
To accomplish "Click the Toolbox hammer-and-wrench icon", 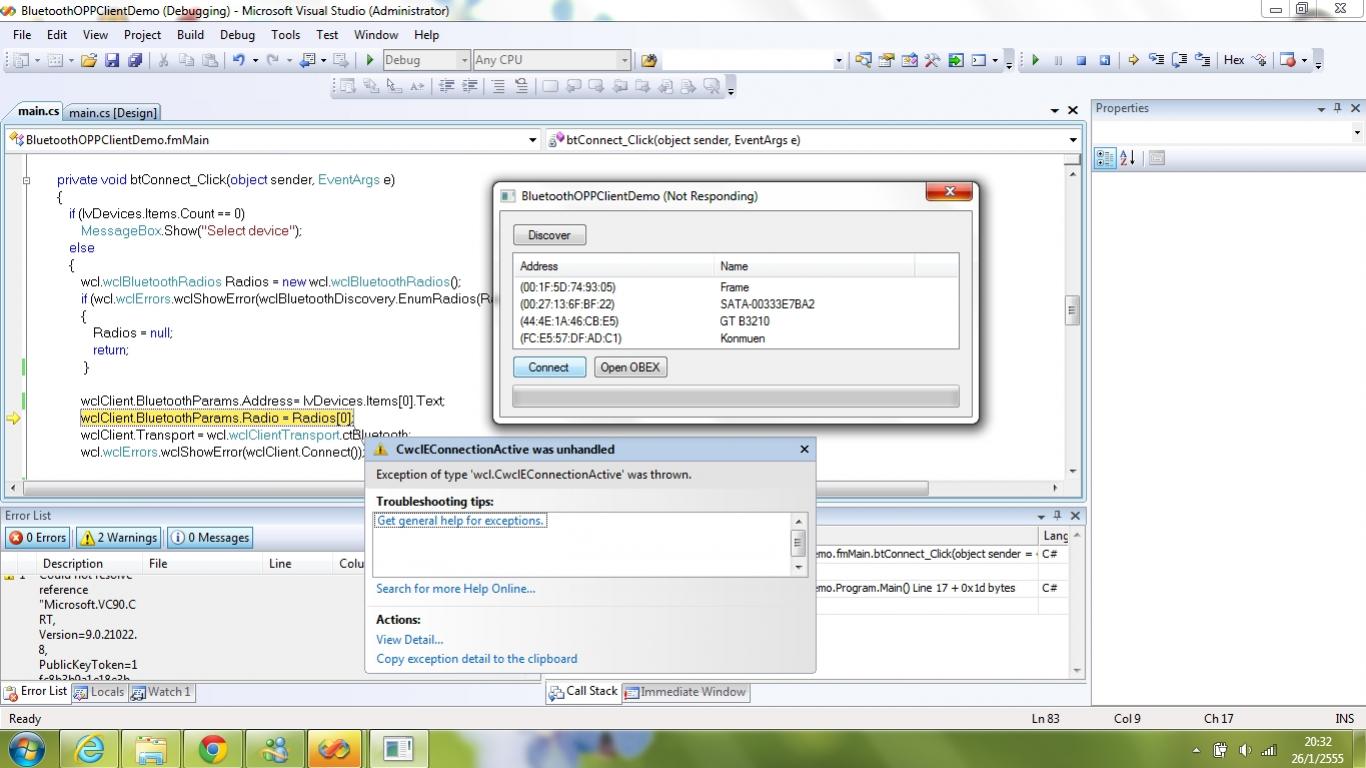I will point(932,60).
